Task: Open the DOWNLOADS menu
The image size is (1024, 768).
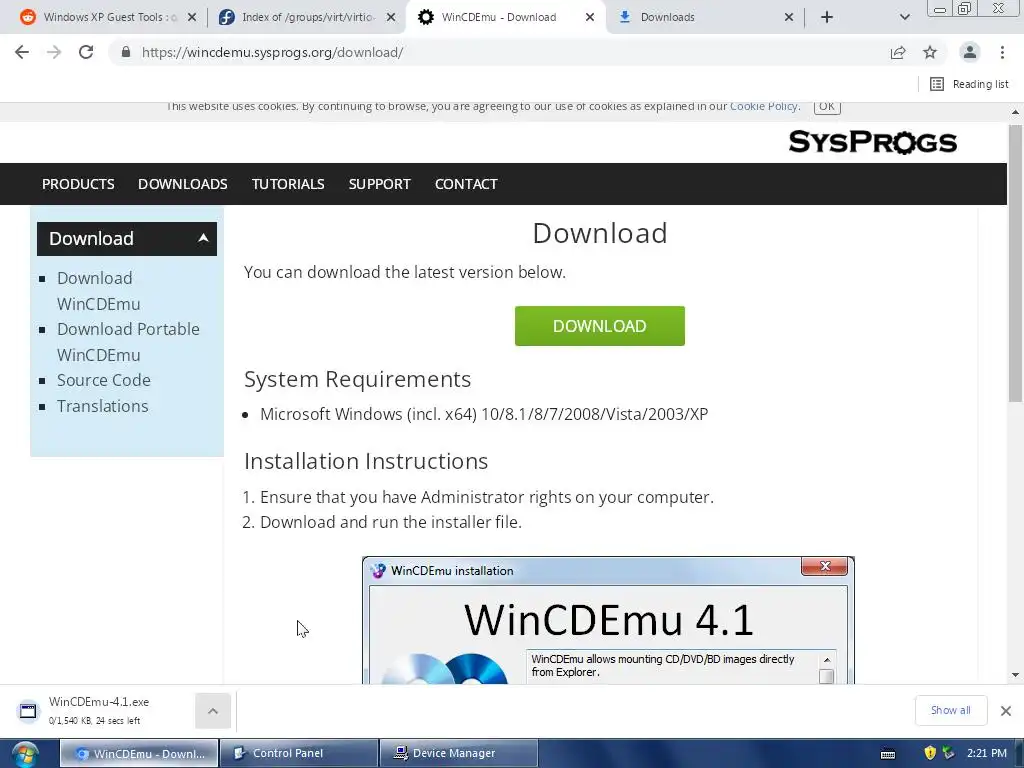Action: click(x=183, y=184)
